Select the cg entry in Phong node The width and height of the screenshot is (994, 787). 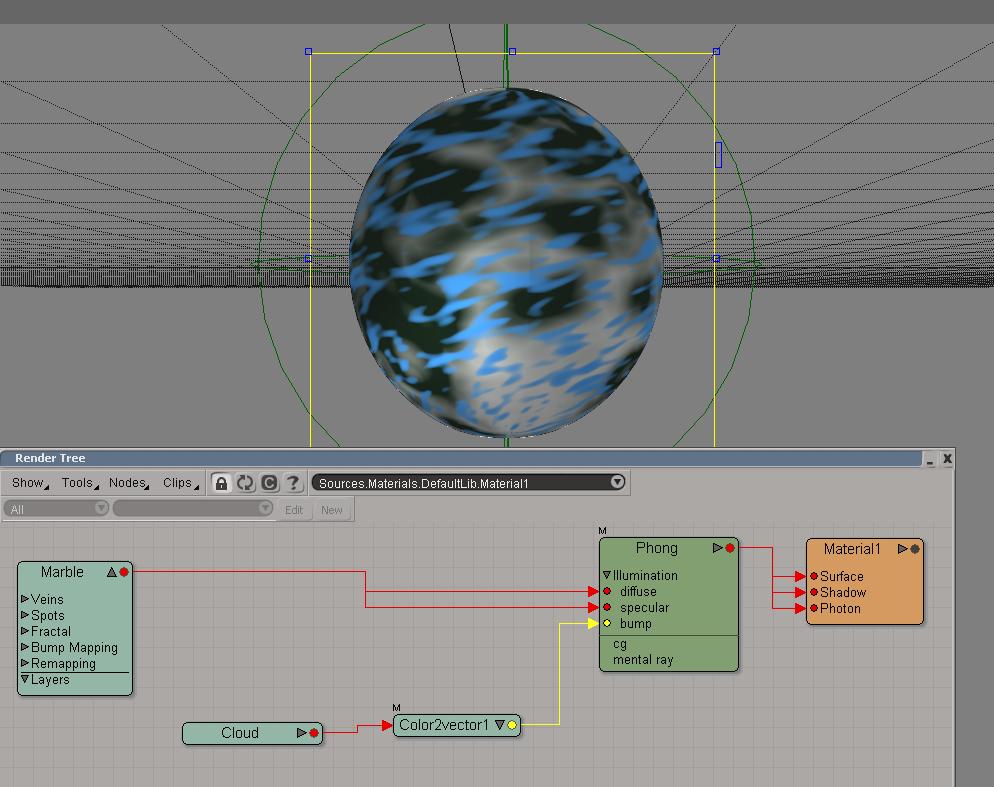620,644
